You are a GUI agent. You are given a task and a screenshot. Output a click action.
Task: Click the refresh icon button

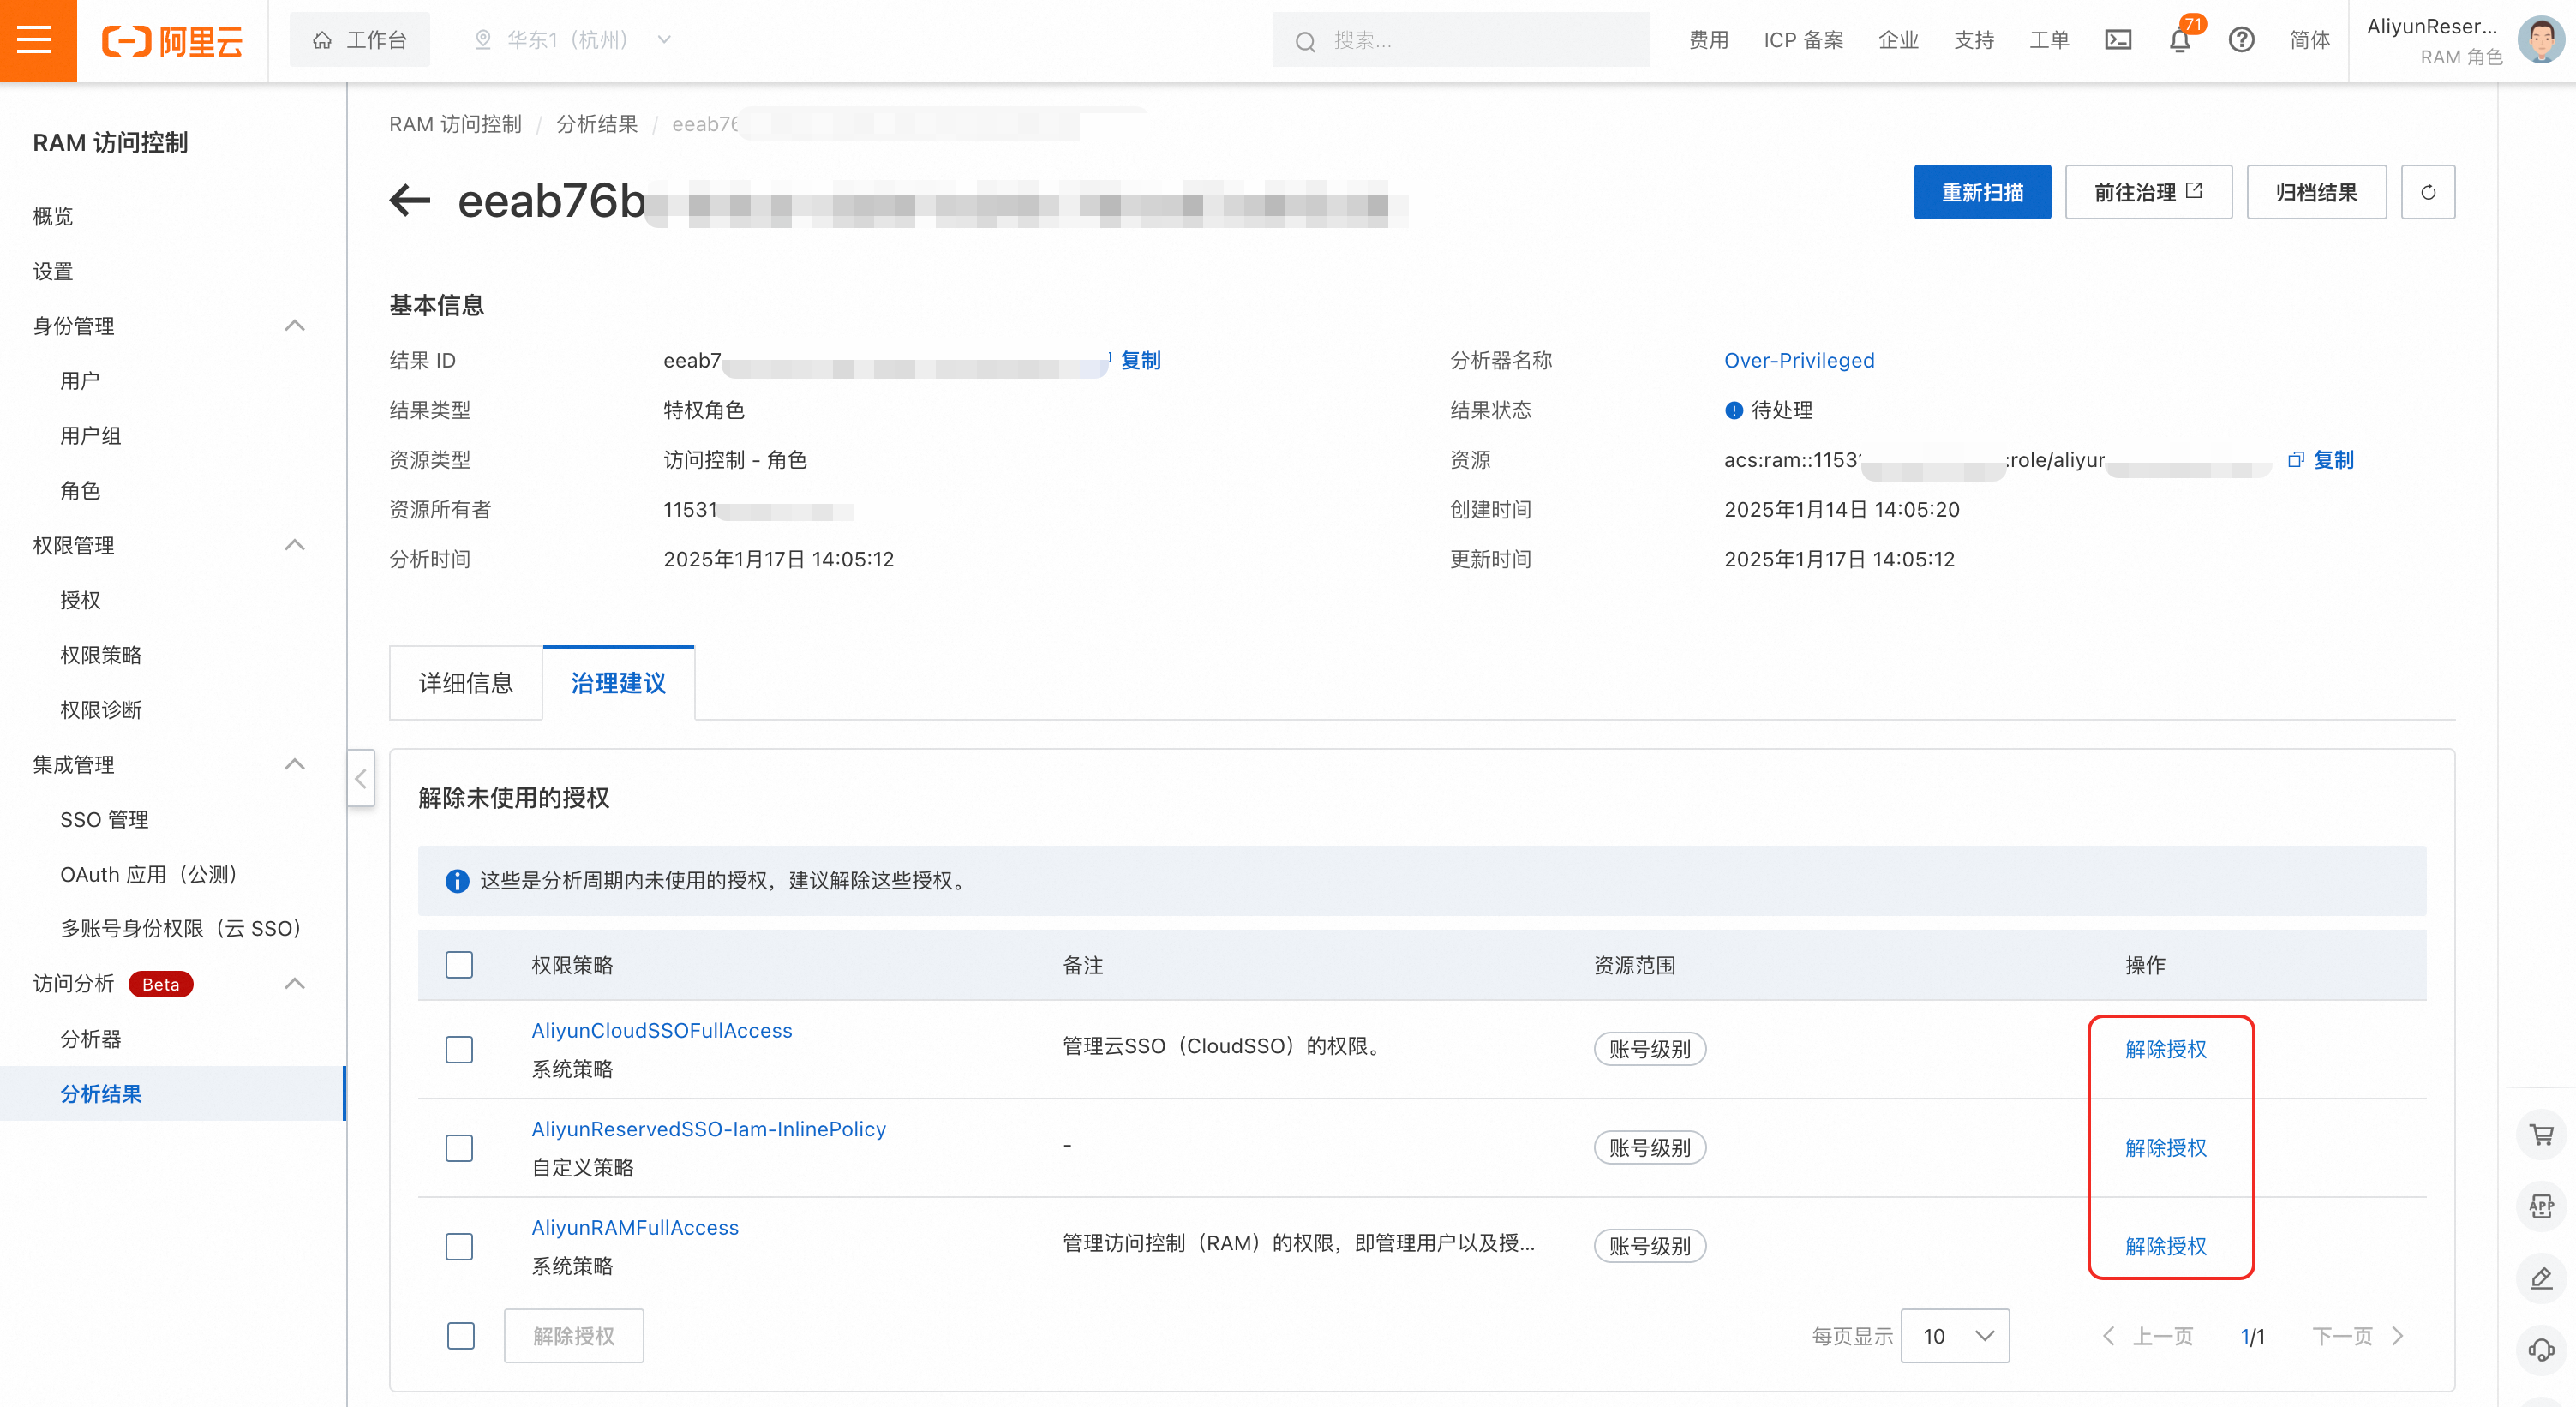point(2427,192)
